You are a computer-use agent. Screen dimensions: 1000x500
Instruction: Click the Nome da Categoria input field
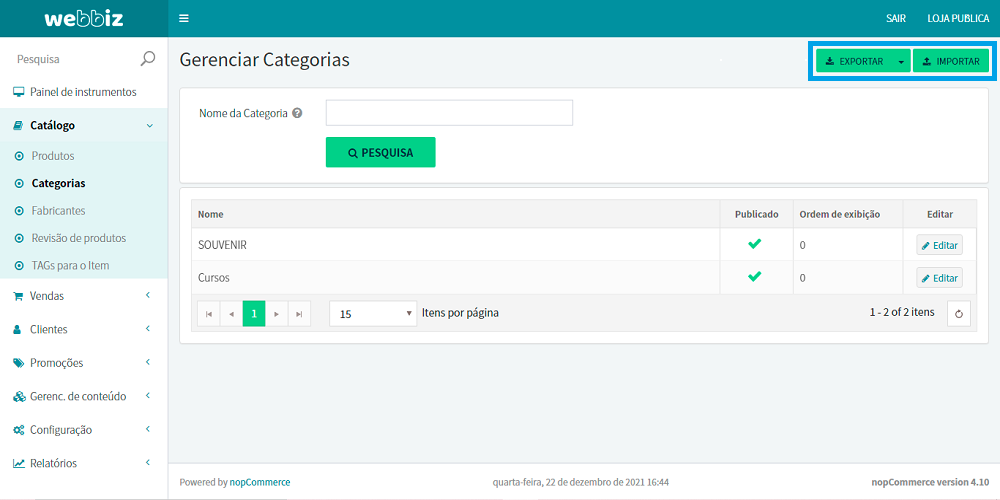[449, 113]
